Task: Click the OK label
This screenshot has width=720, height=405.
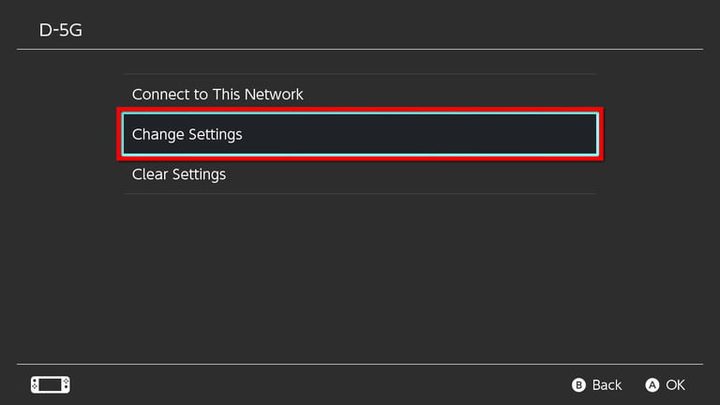Action: click(676, 385)
